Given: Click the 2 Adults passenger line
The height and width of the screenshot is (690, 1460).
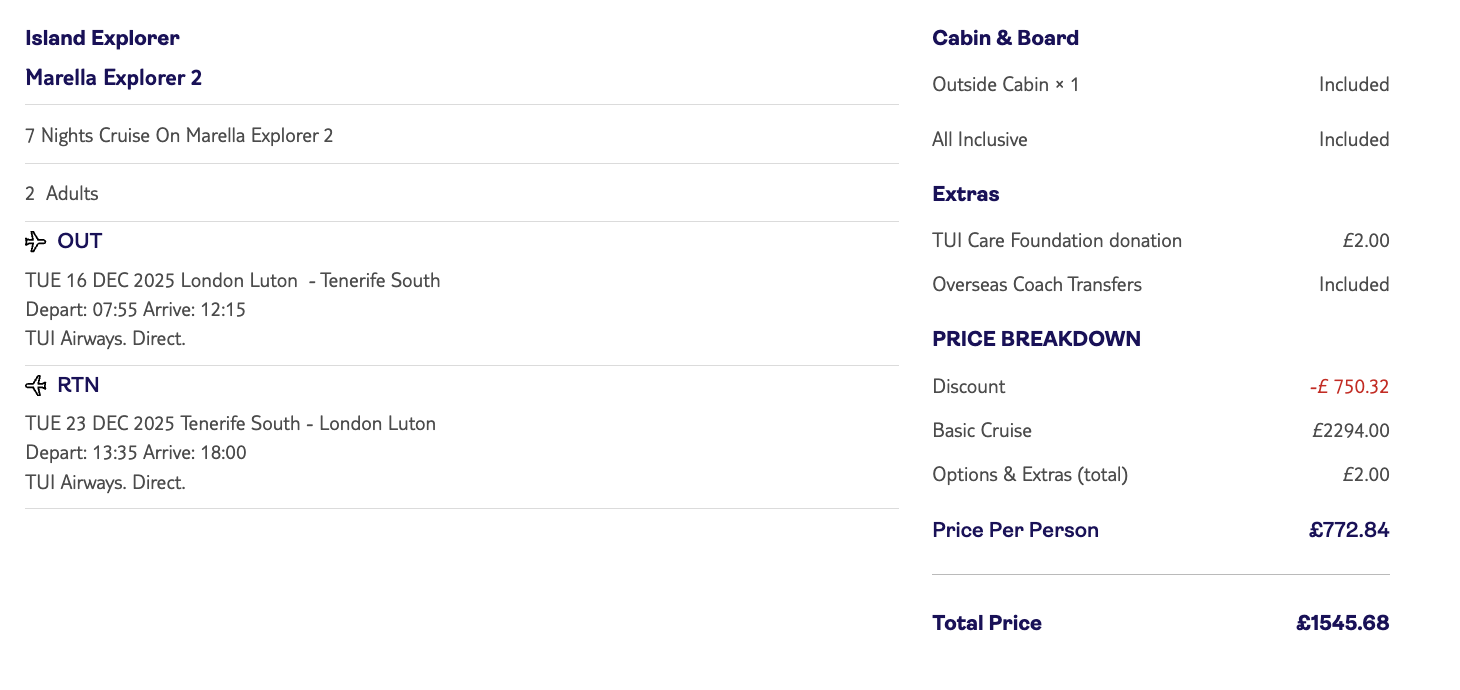Looking at the screenshot, I should coord(62,194).
